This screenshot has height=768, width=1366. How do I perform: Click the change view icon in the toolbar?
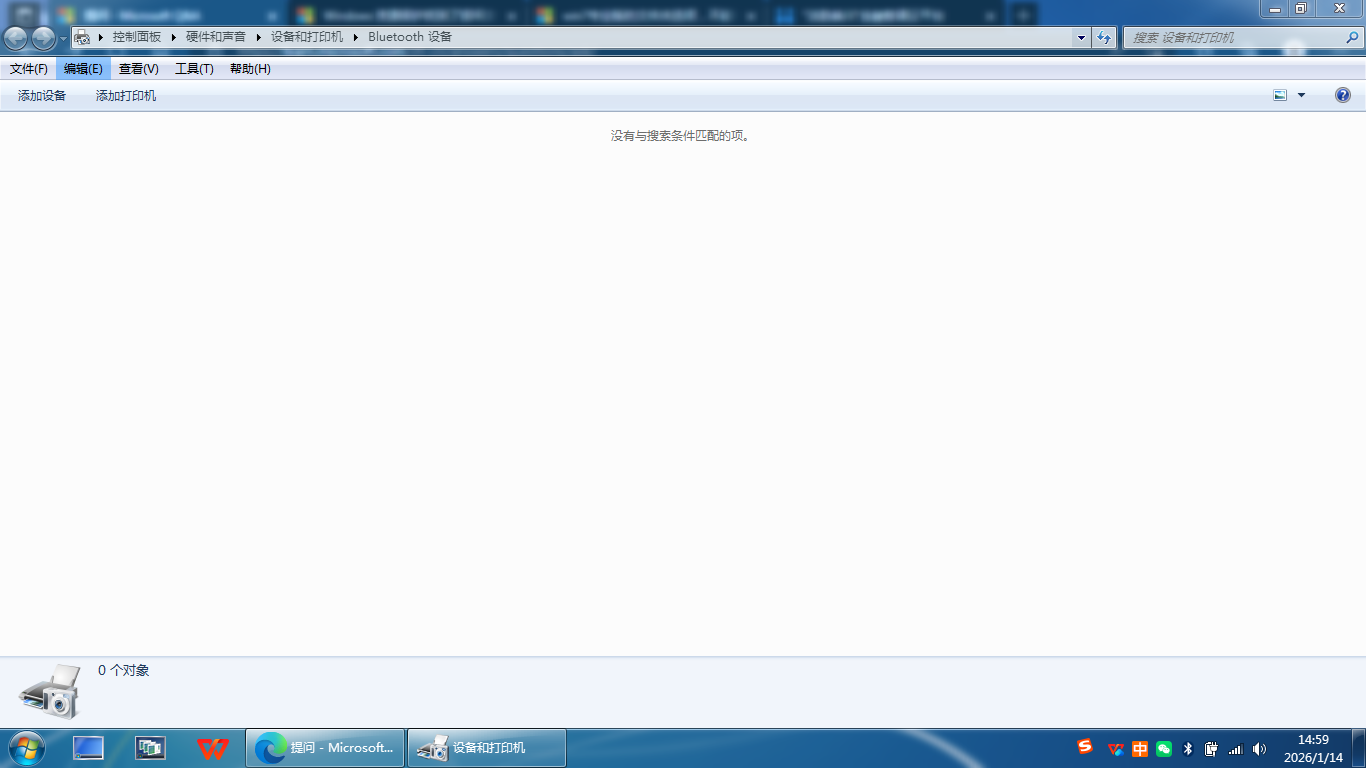click(1280, 96)
